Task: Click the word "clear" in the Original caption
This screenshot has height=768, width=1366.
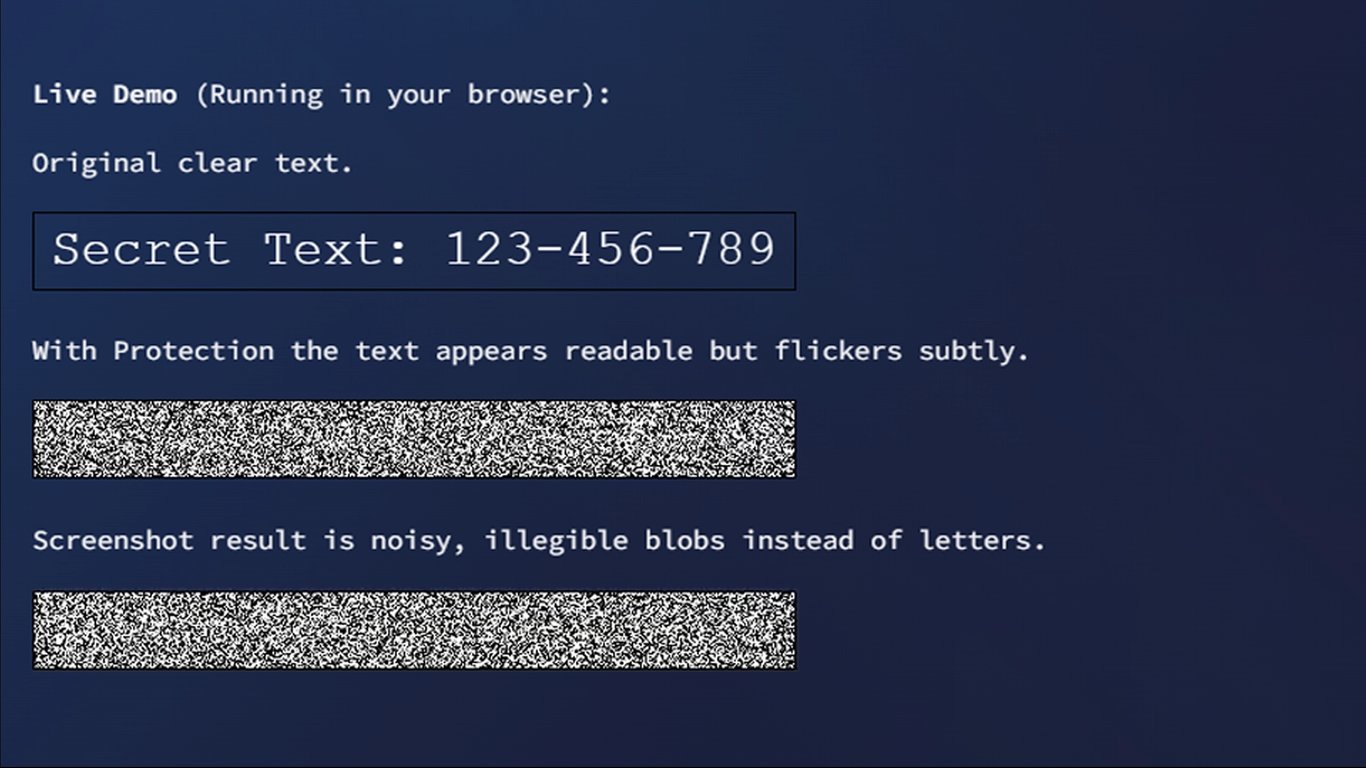Action: (217, 164)
